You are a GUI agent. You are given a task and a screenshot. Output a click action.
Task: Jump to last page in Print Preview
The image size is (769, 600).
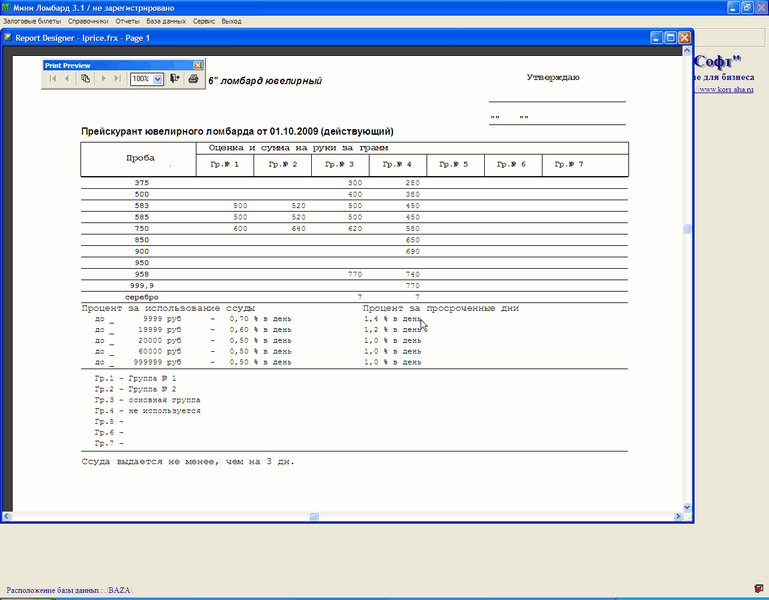[x=117, y=78]
